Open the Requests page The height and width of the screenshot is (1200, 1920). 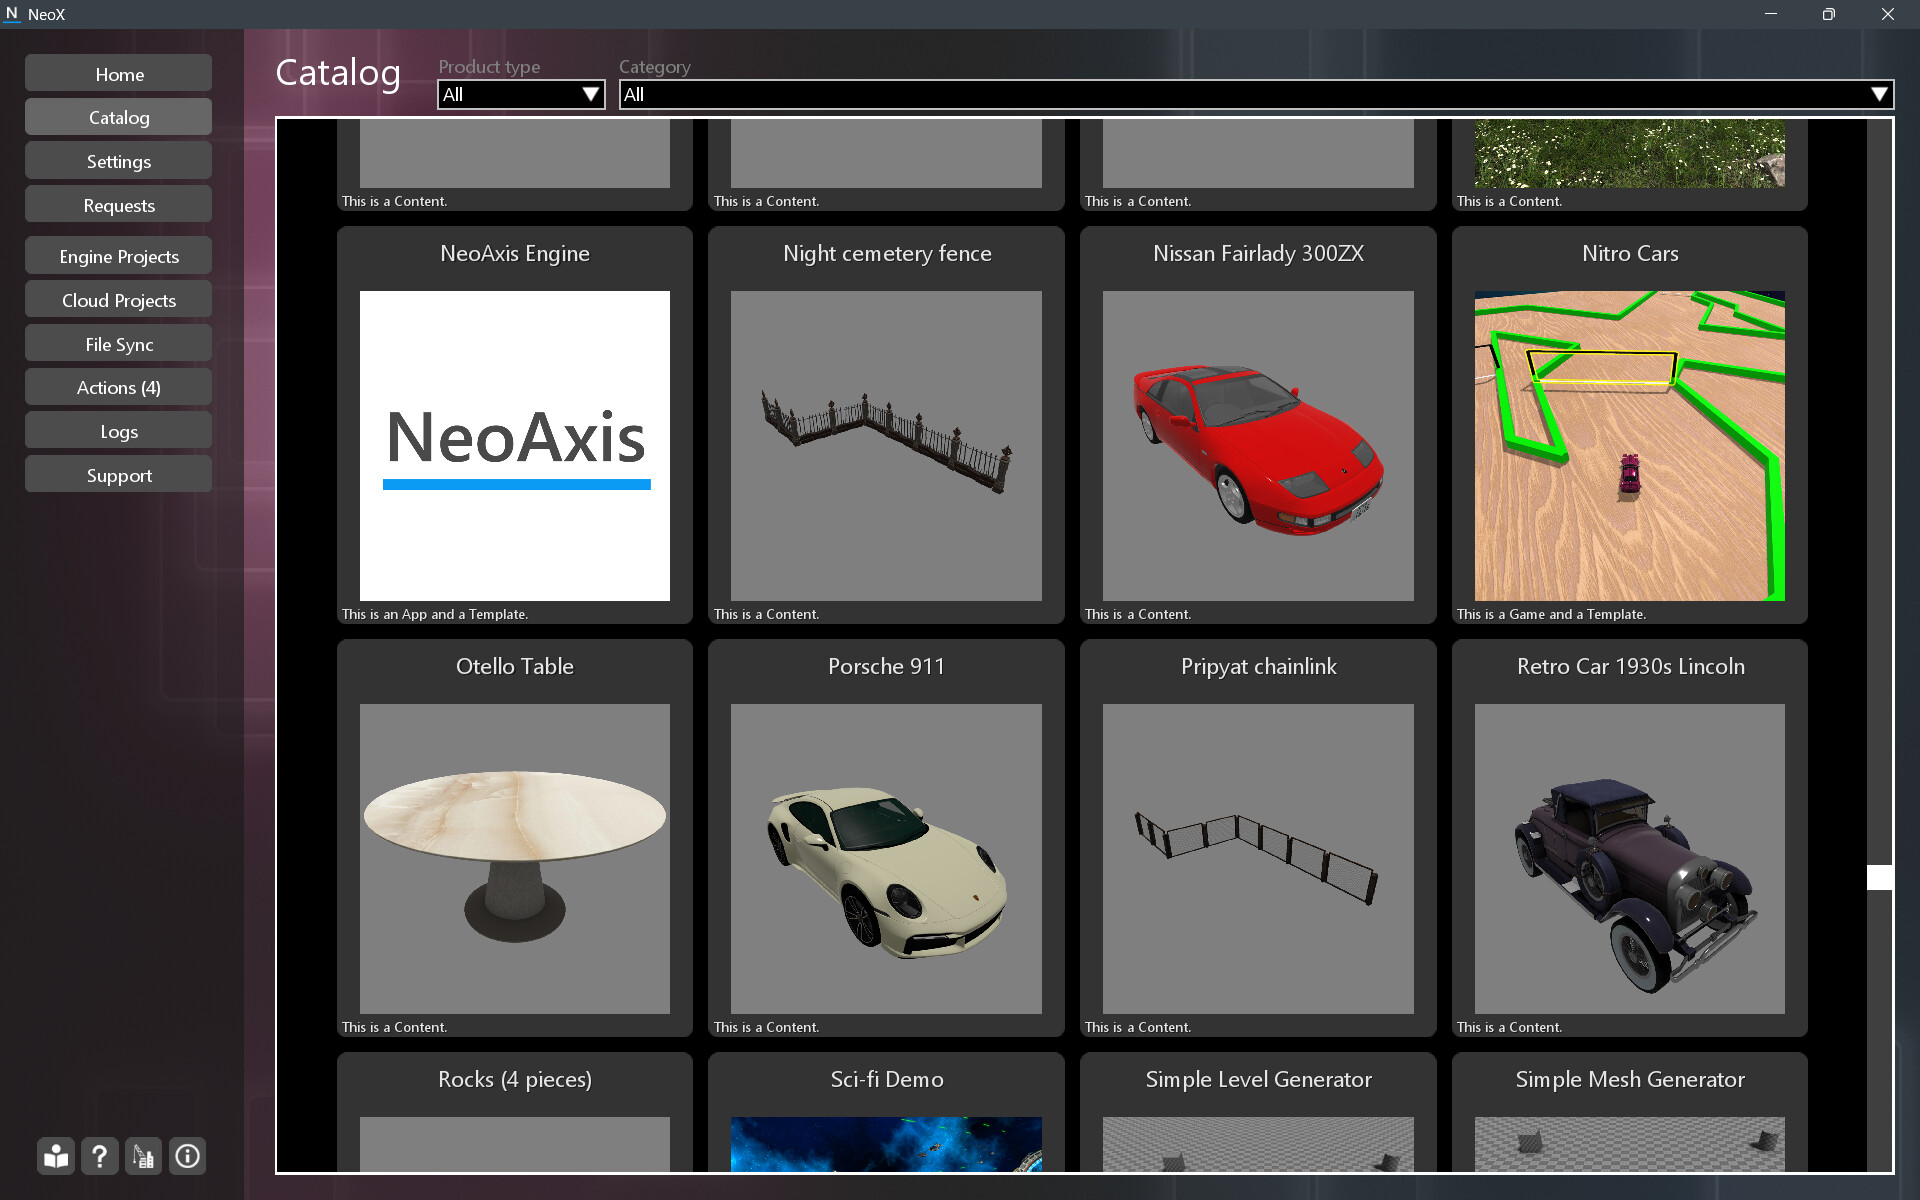[119, 205]
